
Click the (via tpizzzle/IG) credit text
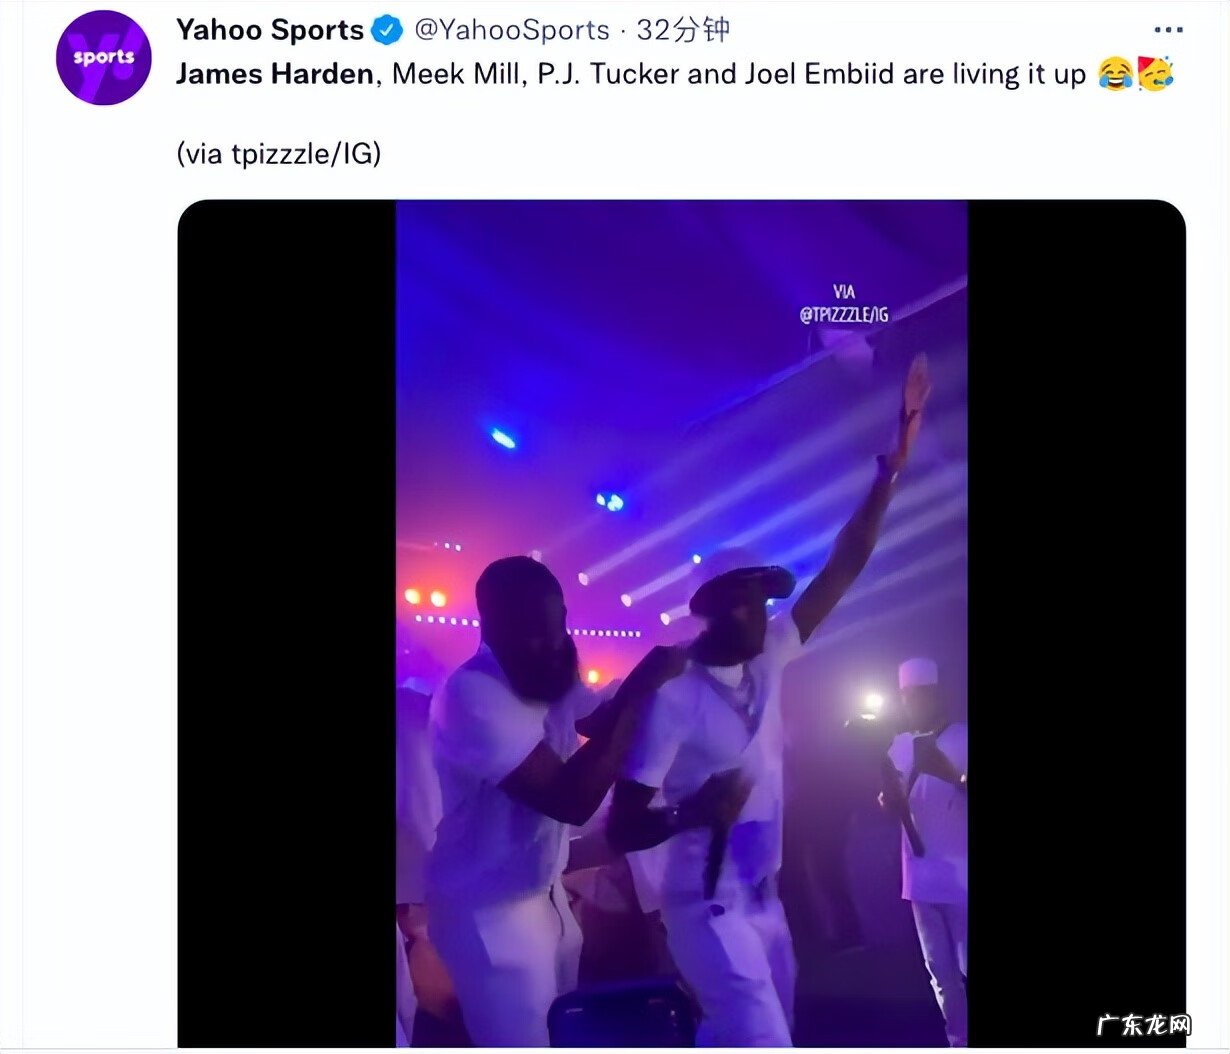[279, 154]
